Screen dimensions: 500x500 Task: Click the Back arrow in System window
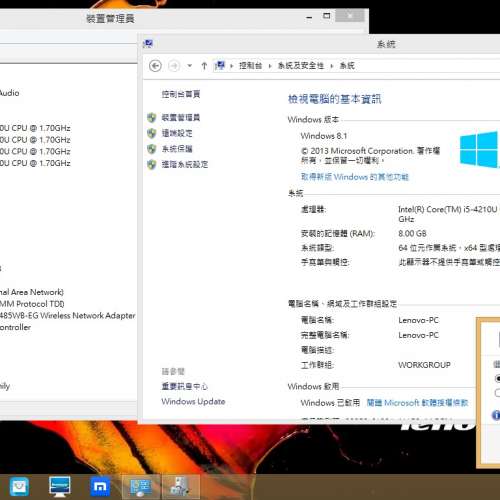pyautogui.click(x=155, y=66)
